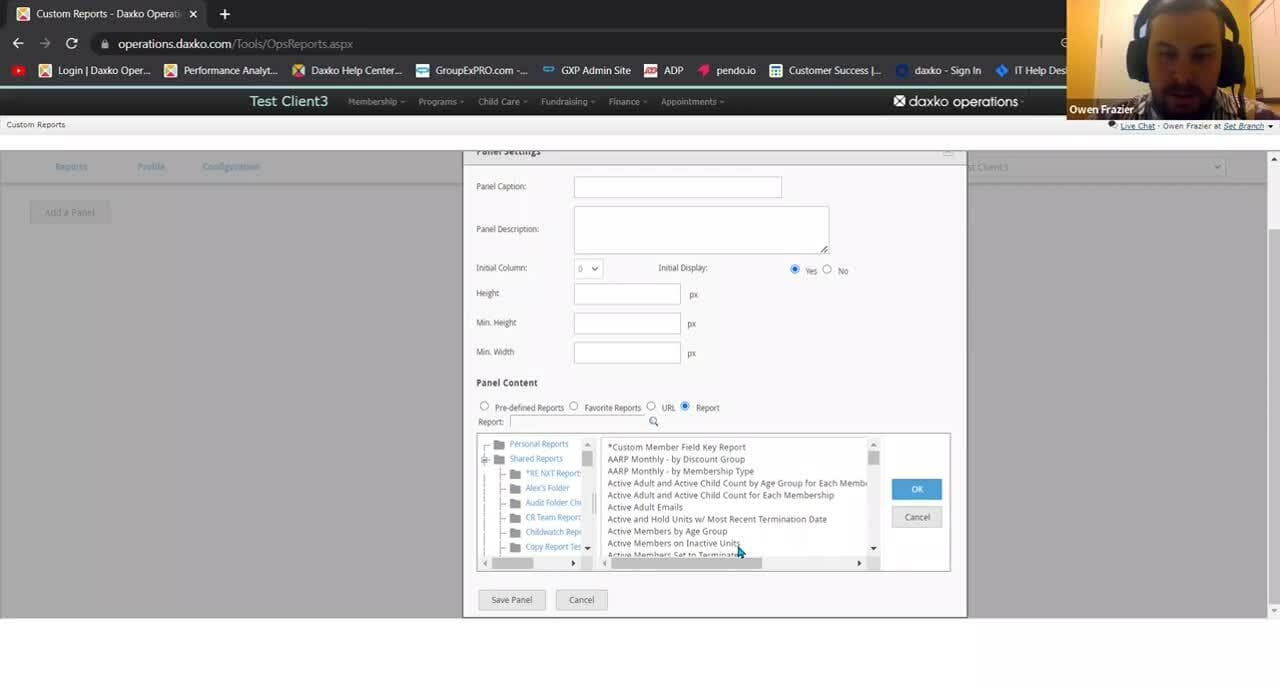1280x687 pixels.
Task: Open the Membership menu
Action: point(375,101)
